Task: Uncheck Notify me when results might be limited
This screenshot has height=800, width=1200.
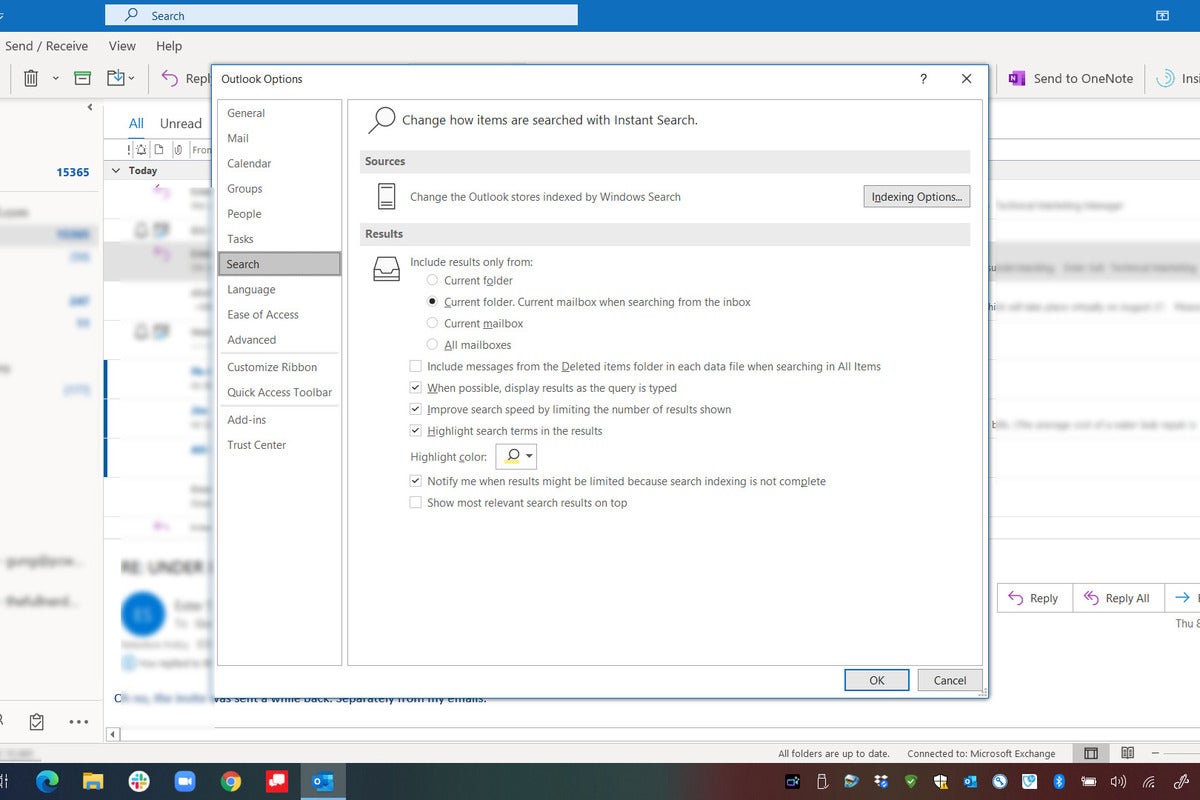Action: pyautogui.click(x=416, y=481)
